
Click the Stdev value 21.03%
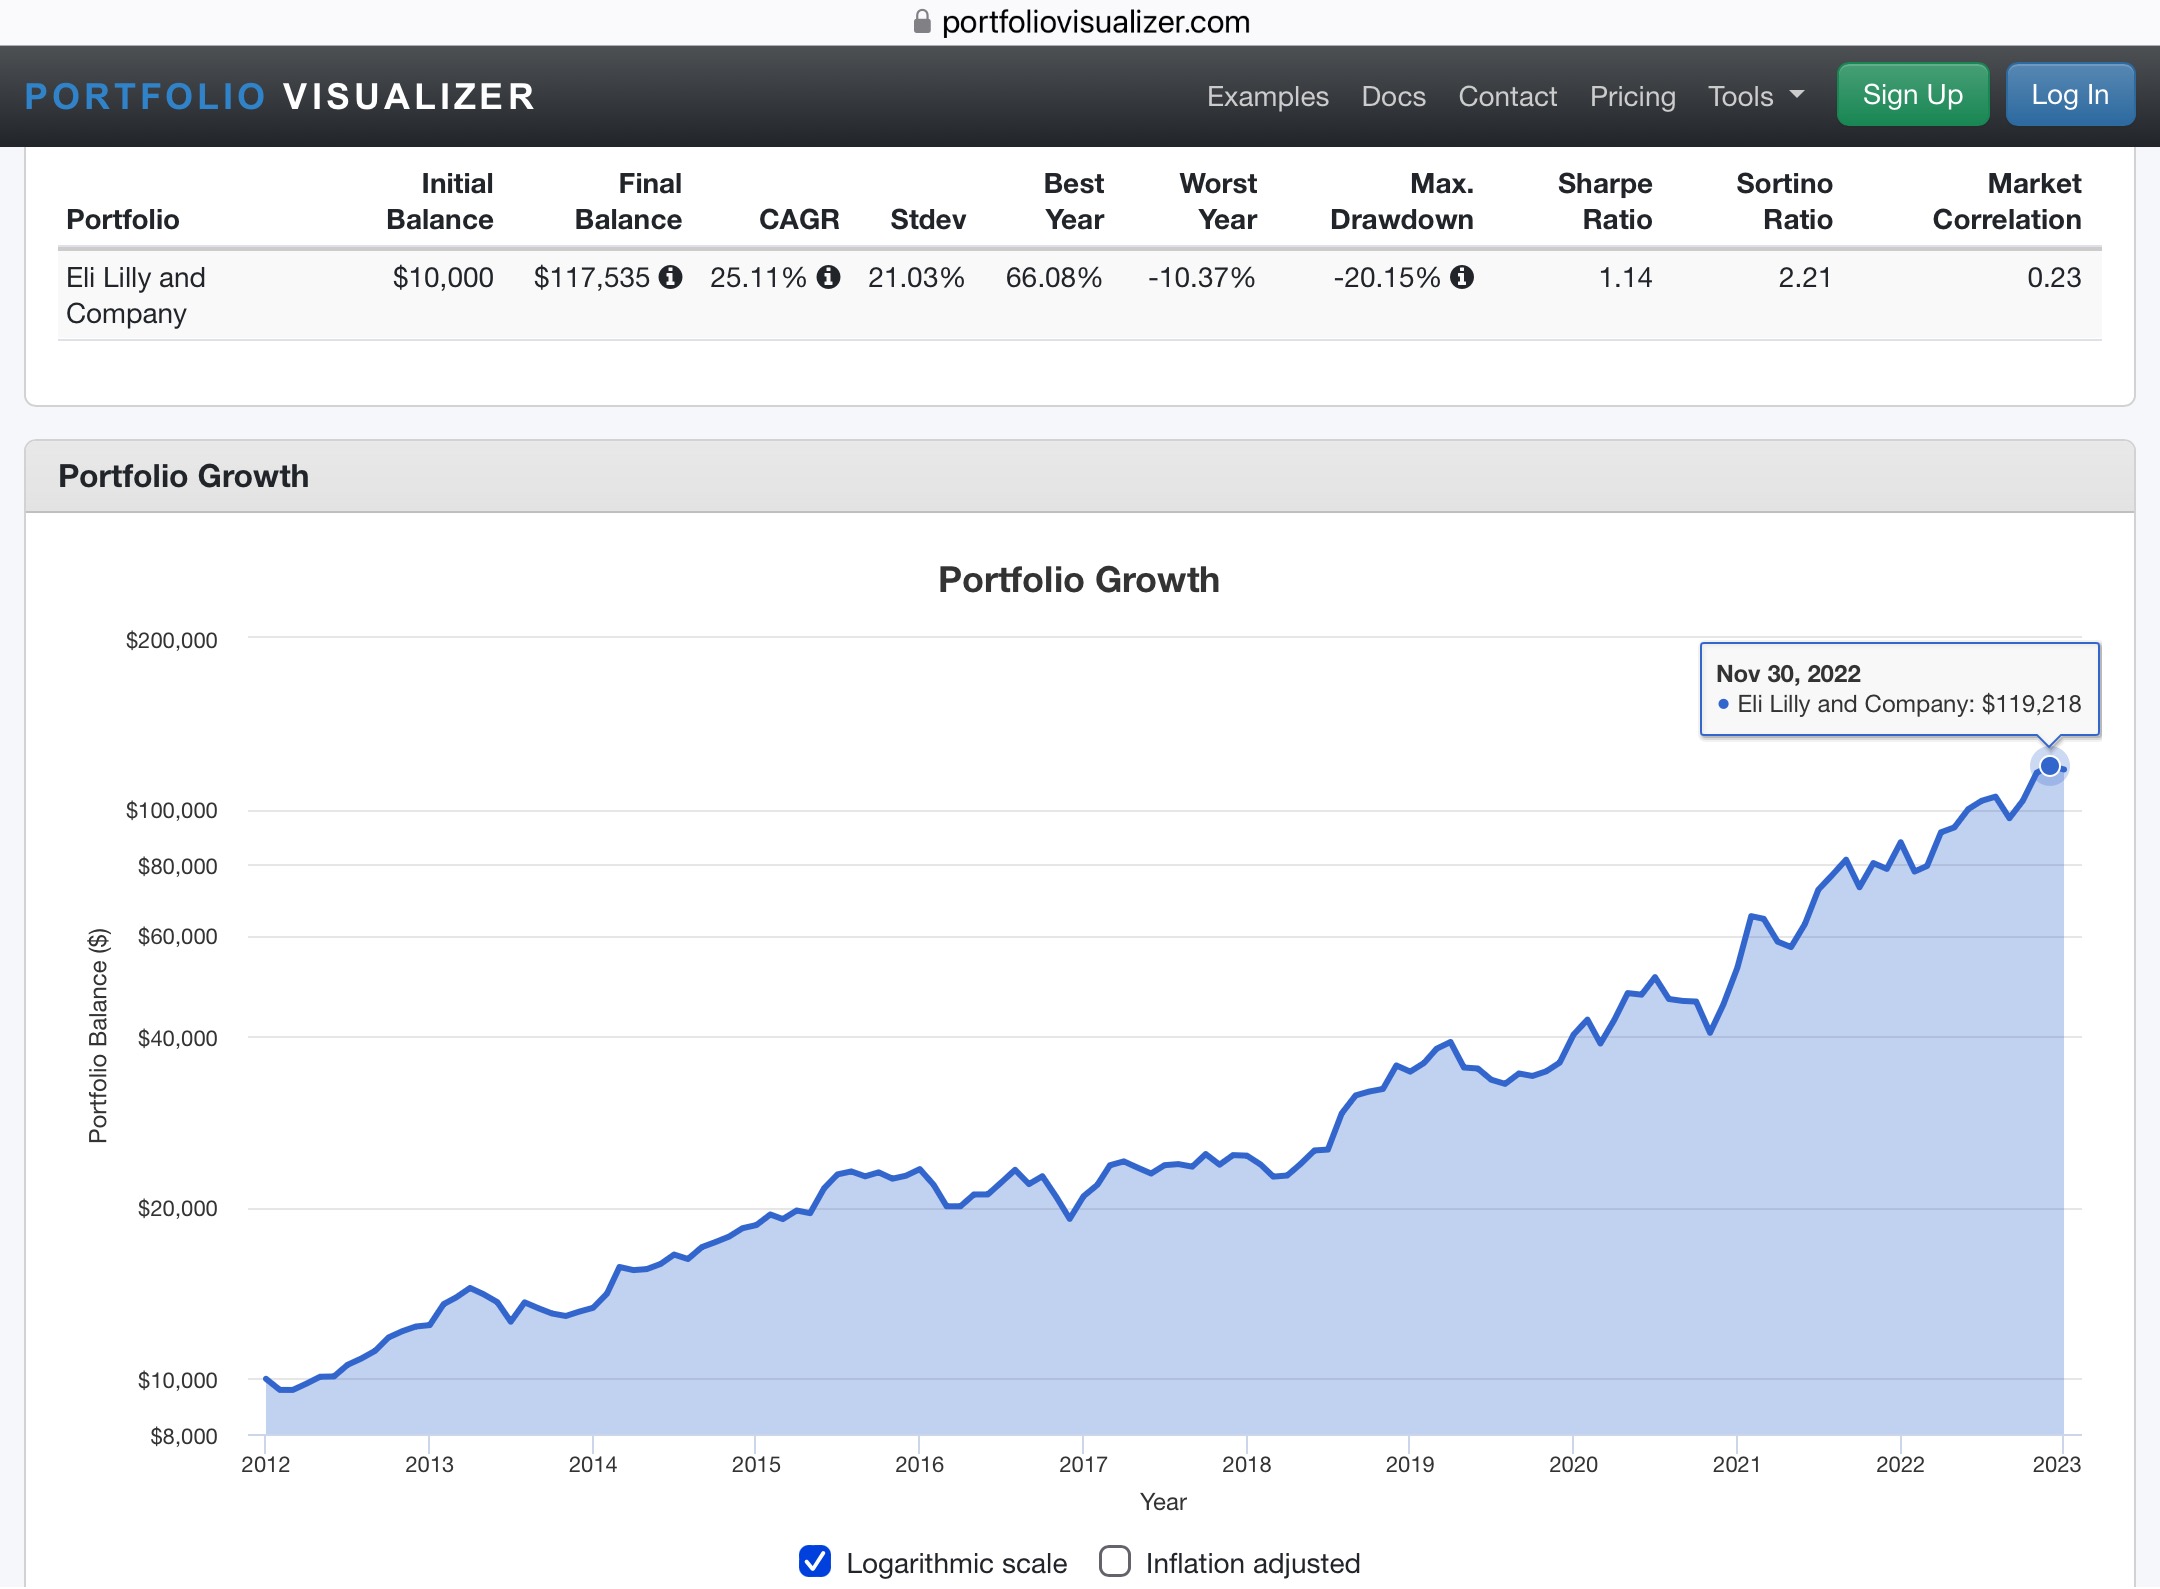(x=916, y=277)
